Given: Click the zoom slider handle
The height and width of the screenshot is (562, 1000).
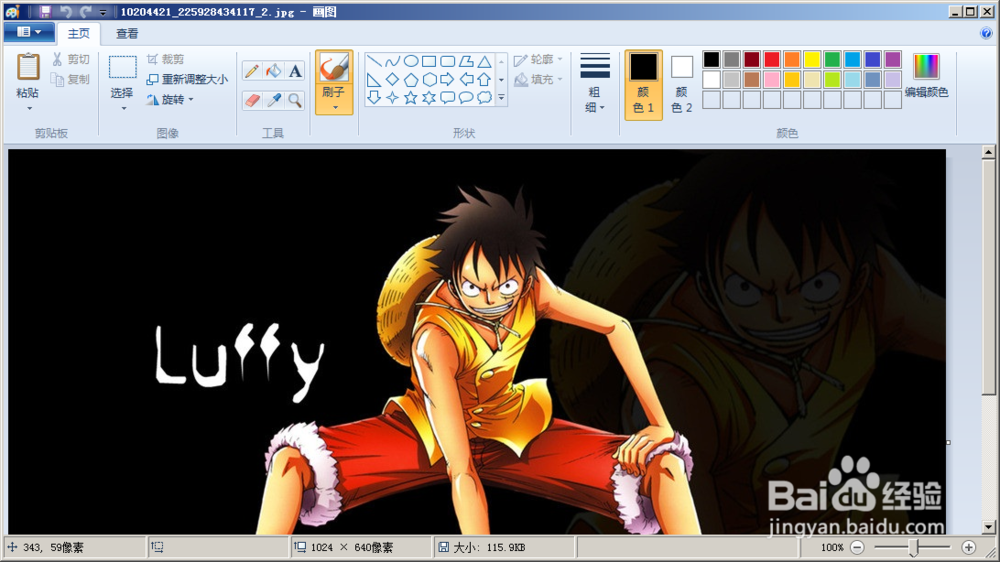Looking at the screenshot, I should click(914, 547).
